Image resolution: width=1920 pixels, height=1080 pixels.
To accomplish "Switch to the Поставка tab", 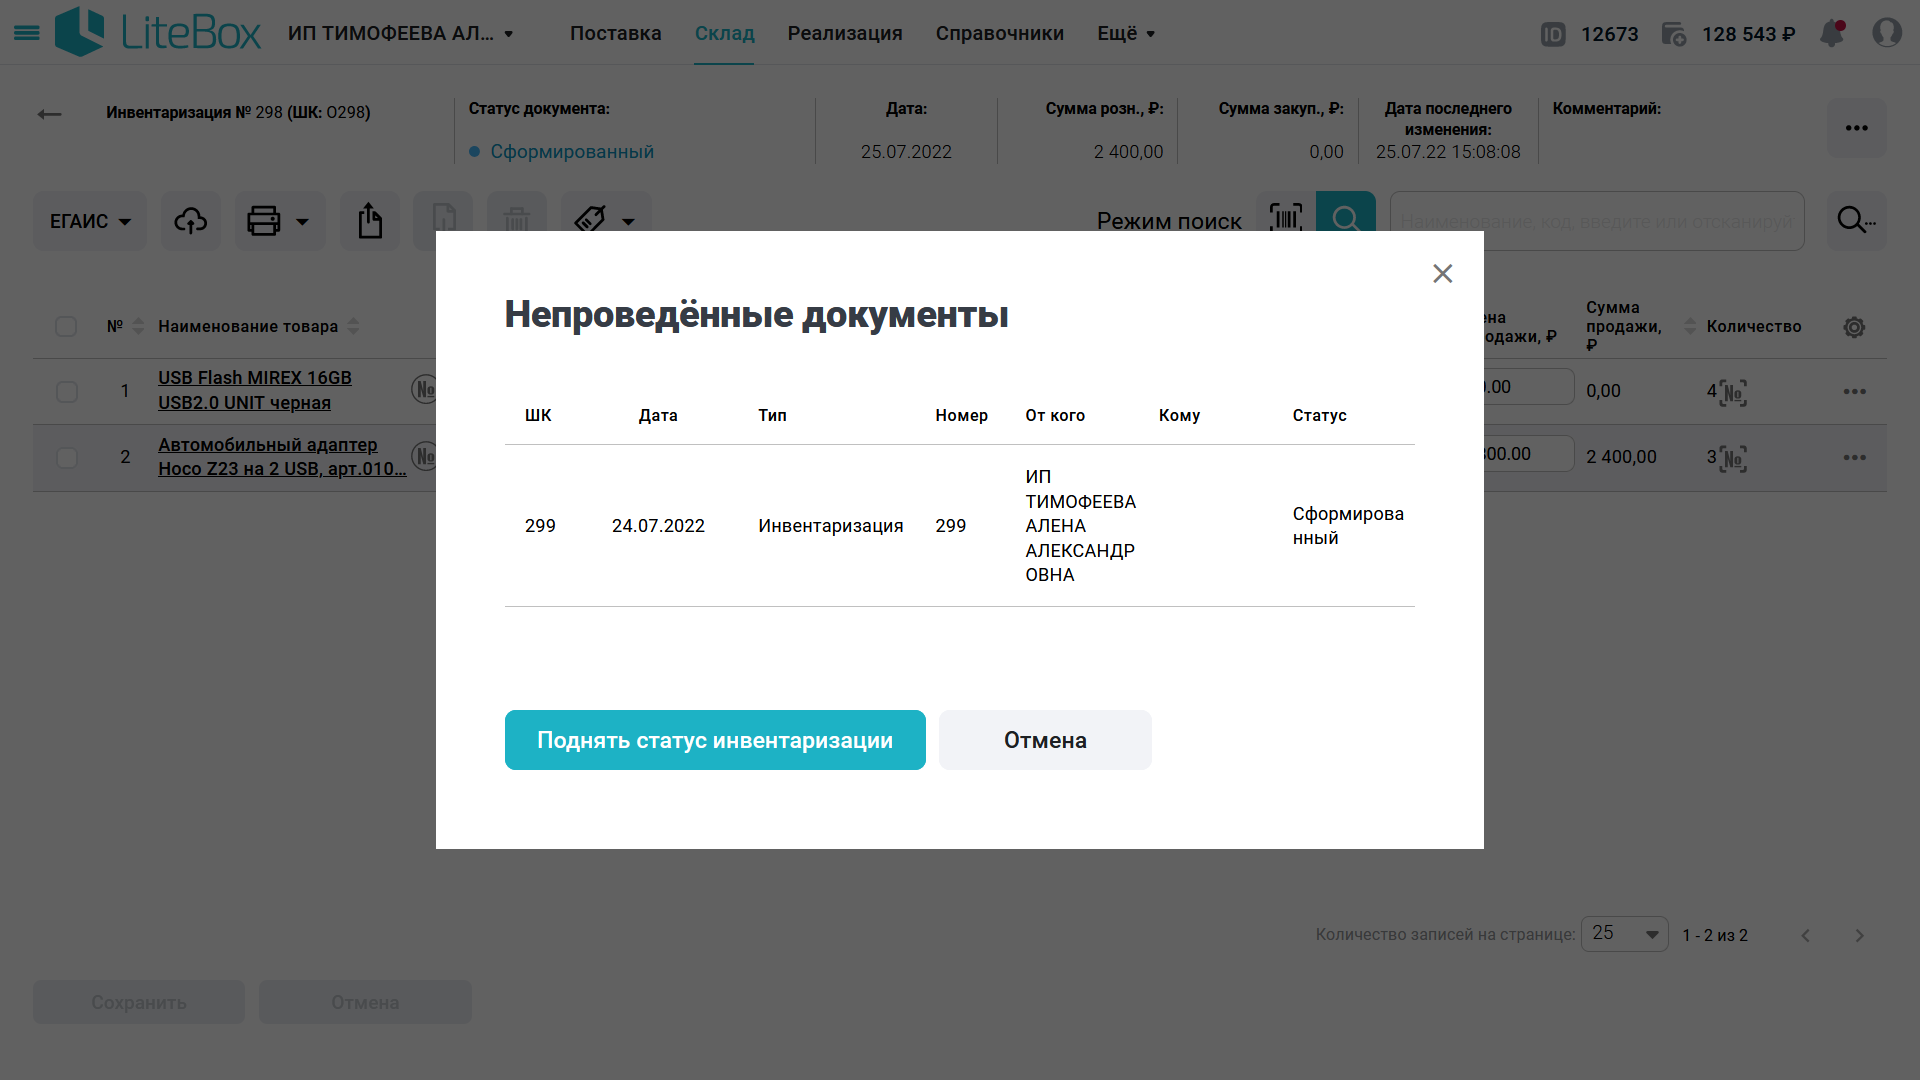I will tap(615, 33).
